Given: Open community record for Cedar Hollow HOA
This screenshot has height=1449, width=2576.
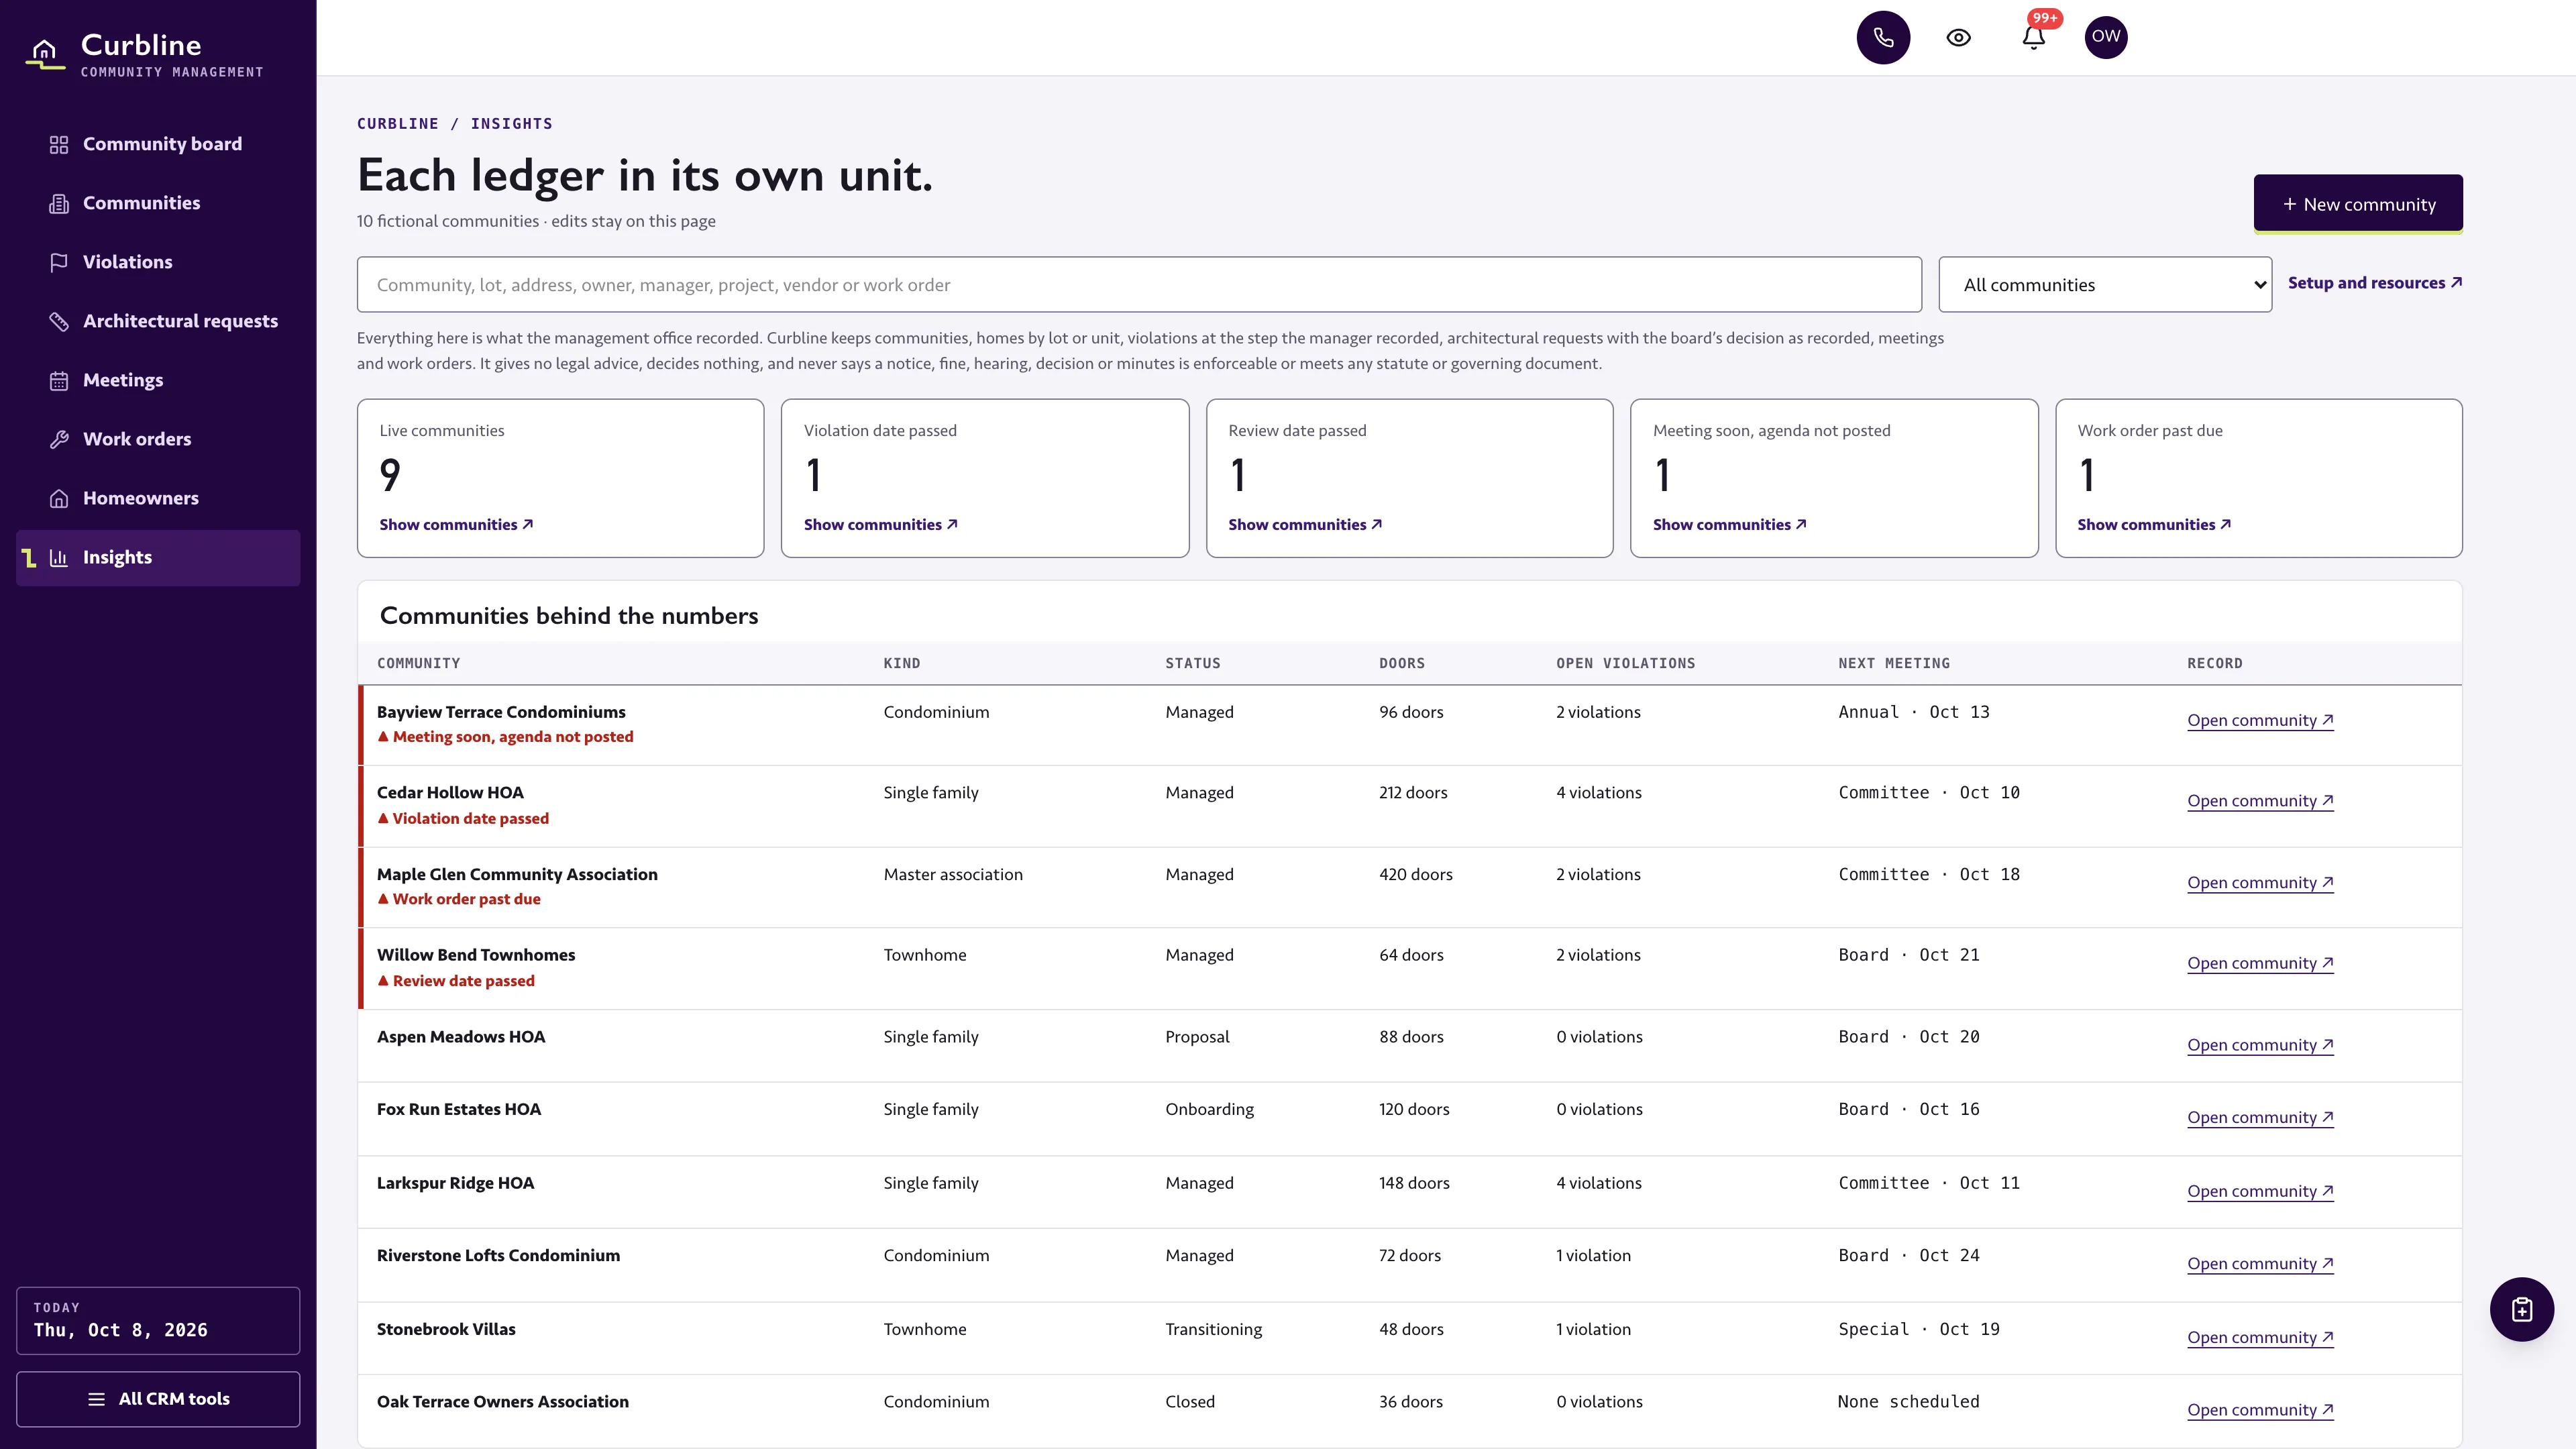Looking at the screenshot, I should coord(2260,801).
